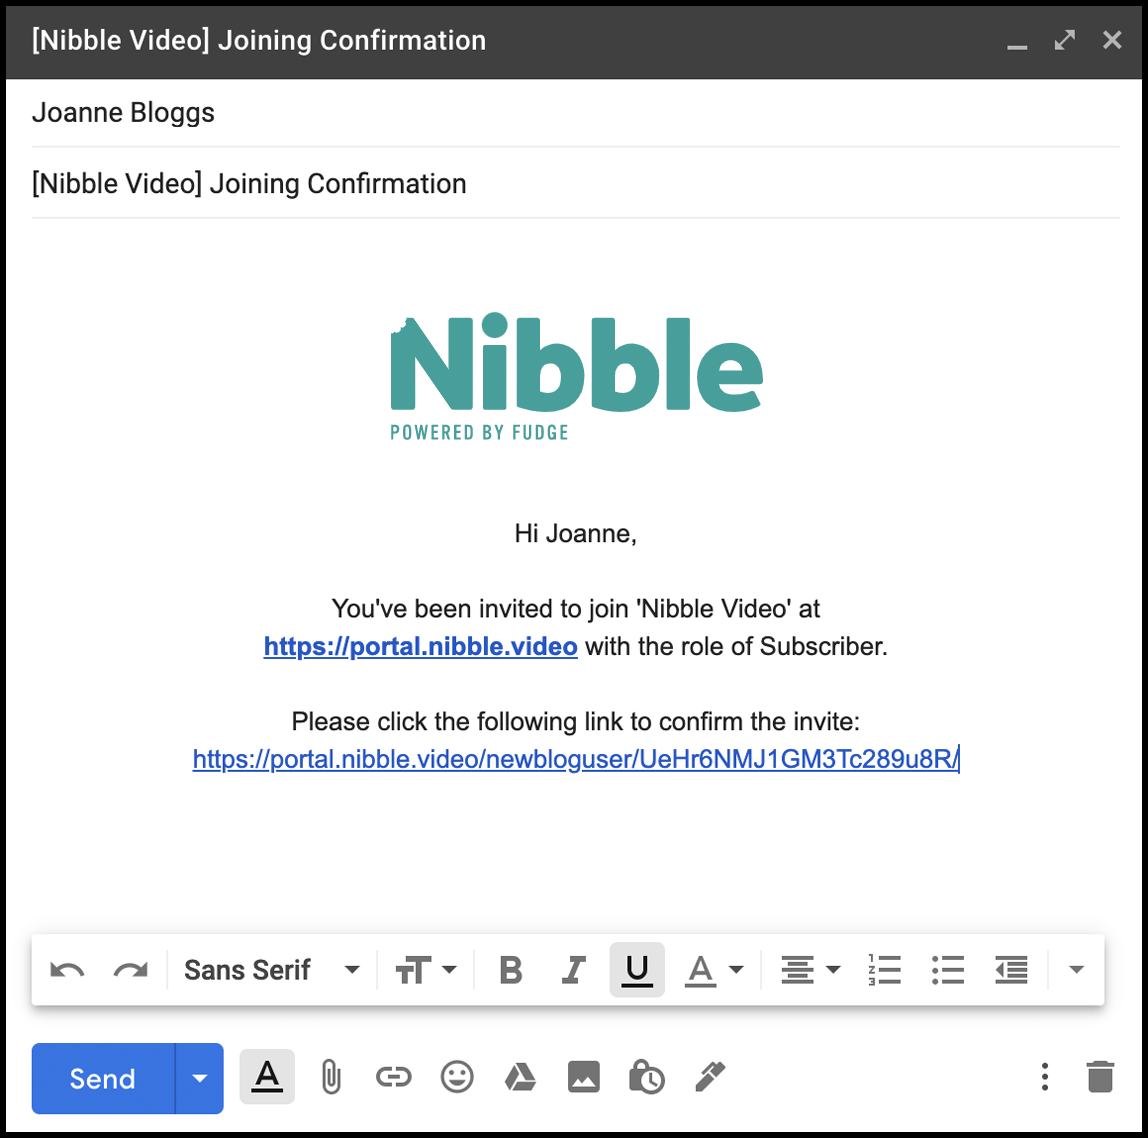Open the text alignment dropdown
Image resolution: width=1148 pixels, height=1138 pixels.
click(810, 970)
